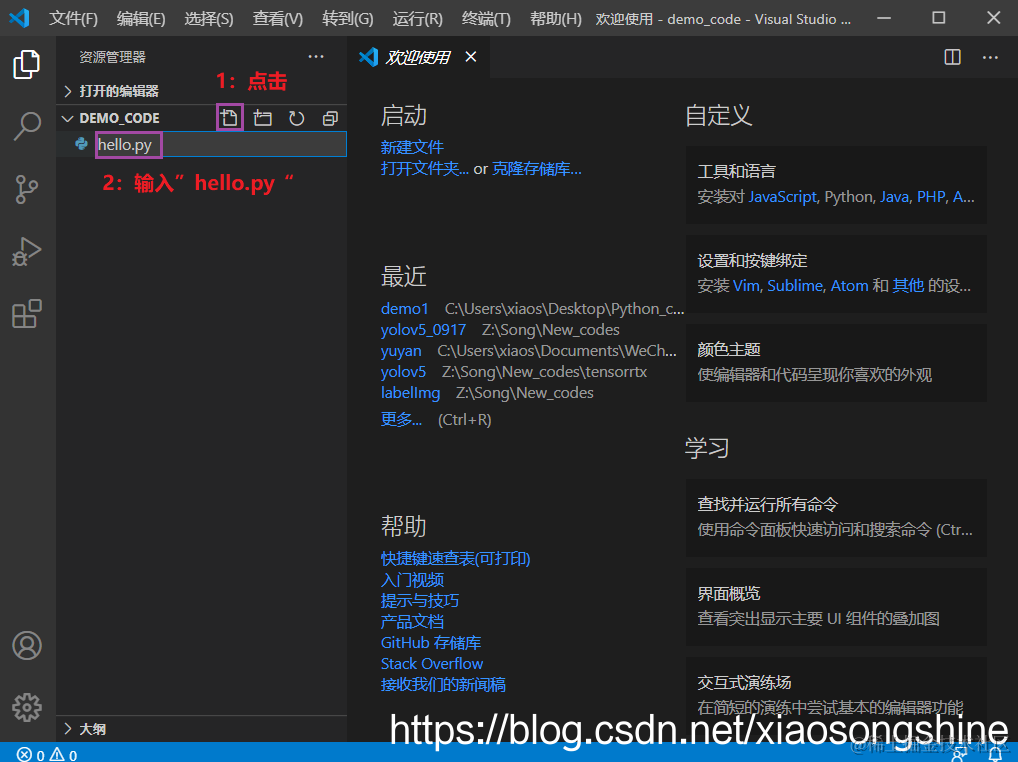Open the 帮助(H) menu
Screen dimensions: 1018x762
click(556, 19)
